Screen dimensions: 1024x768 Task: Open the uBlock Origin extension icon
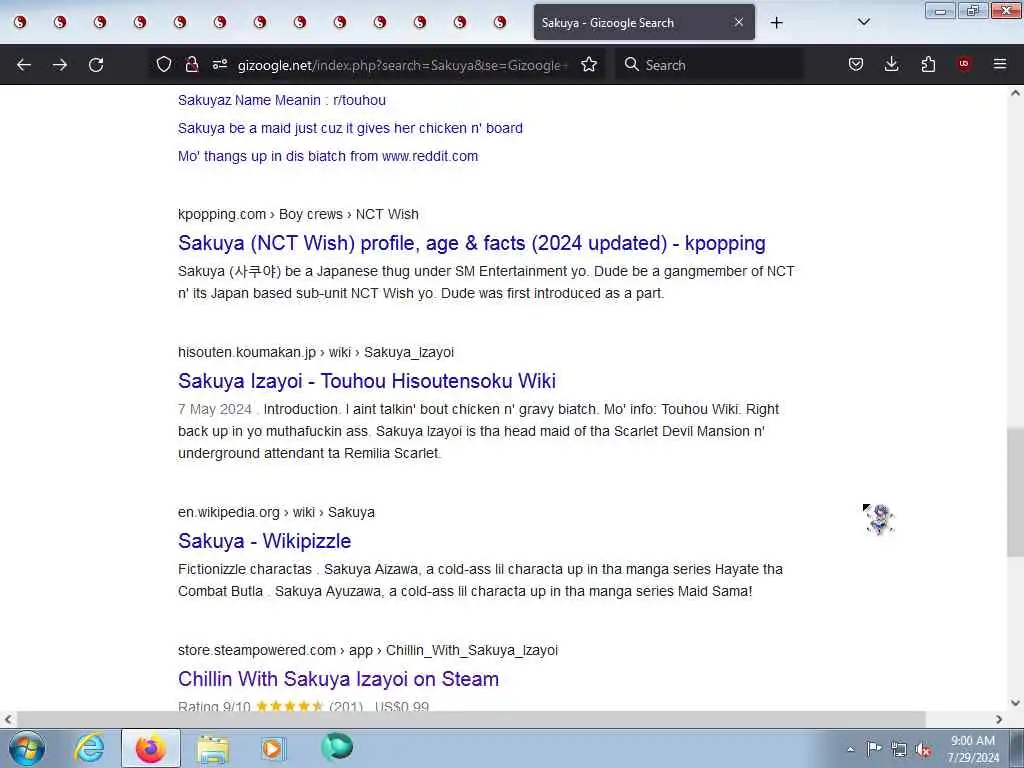(964, 64)
